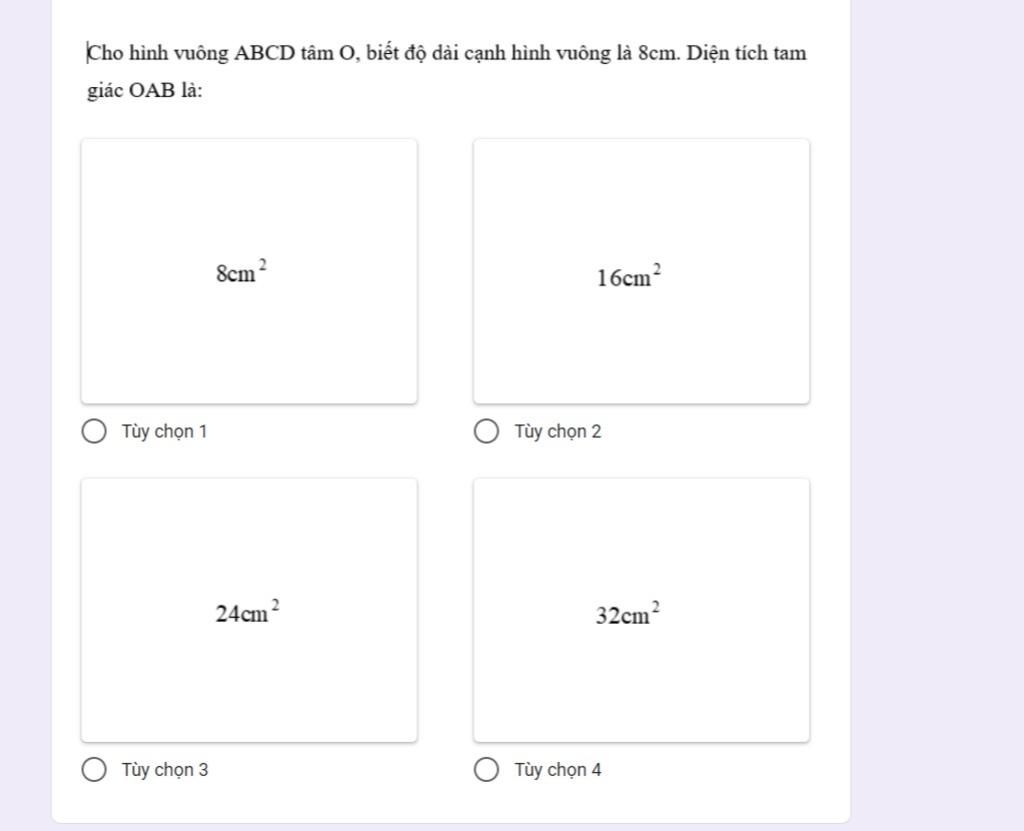Select the Tùy chọn 1 radio button
Viewport: 1024px width, 831px height.
[94, 432]
